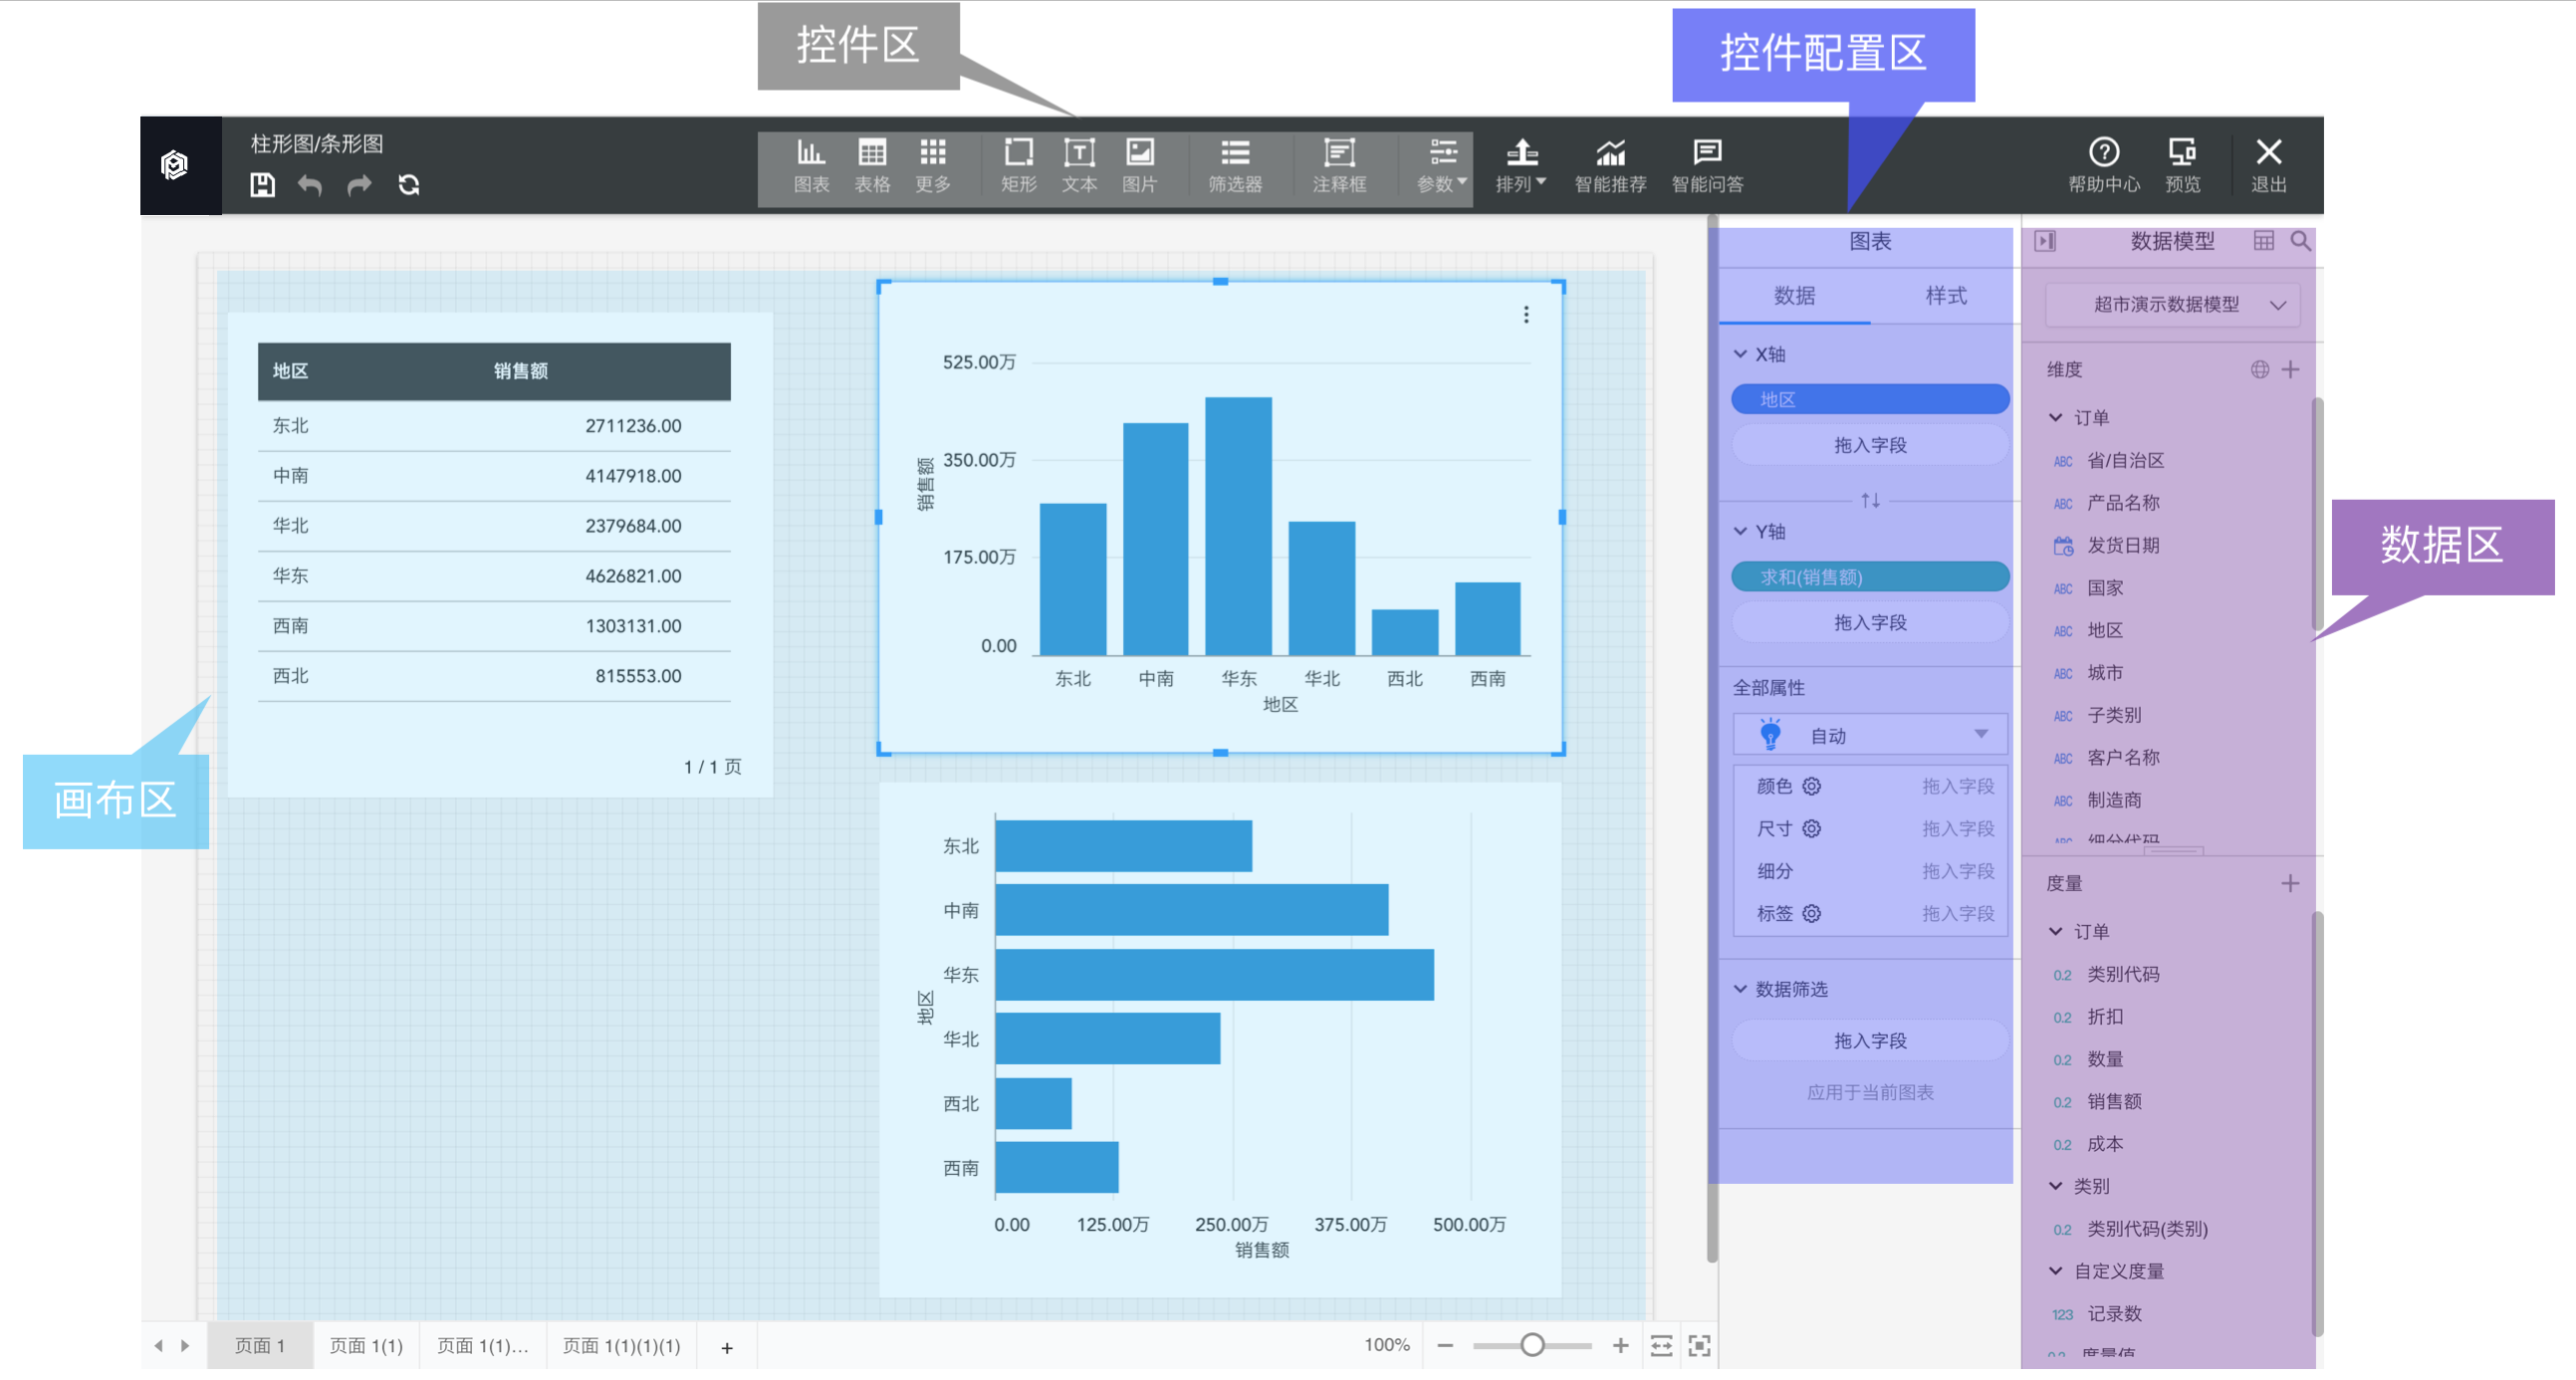This screenshot has width=2576, height=1380.
Task: Toggle collapse of the 数据模型 panel
Action: [2045, 241]
